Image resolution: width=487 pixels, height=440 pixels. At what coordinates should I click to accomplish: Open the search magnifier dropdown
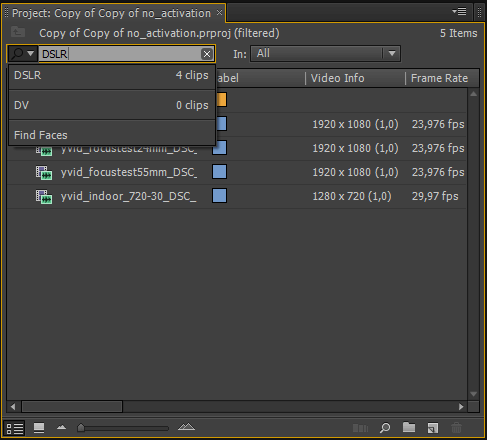pos(23,53)
